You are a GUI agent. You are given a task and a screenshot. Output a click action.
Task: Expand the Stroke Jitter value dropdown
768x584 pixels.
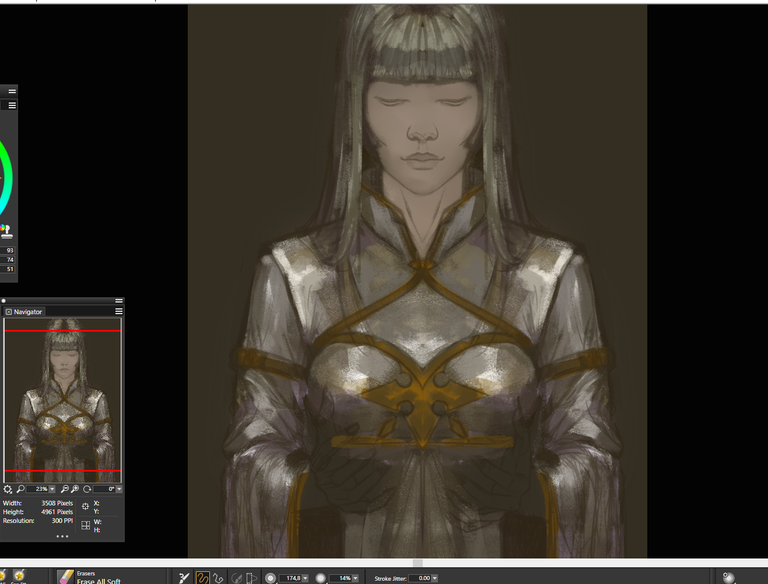coord(437,578)
